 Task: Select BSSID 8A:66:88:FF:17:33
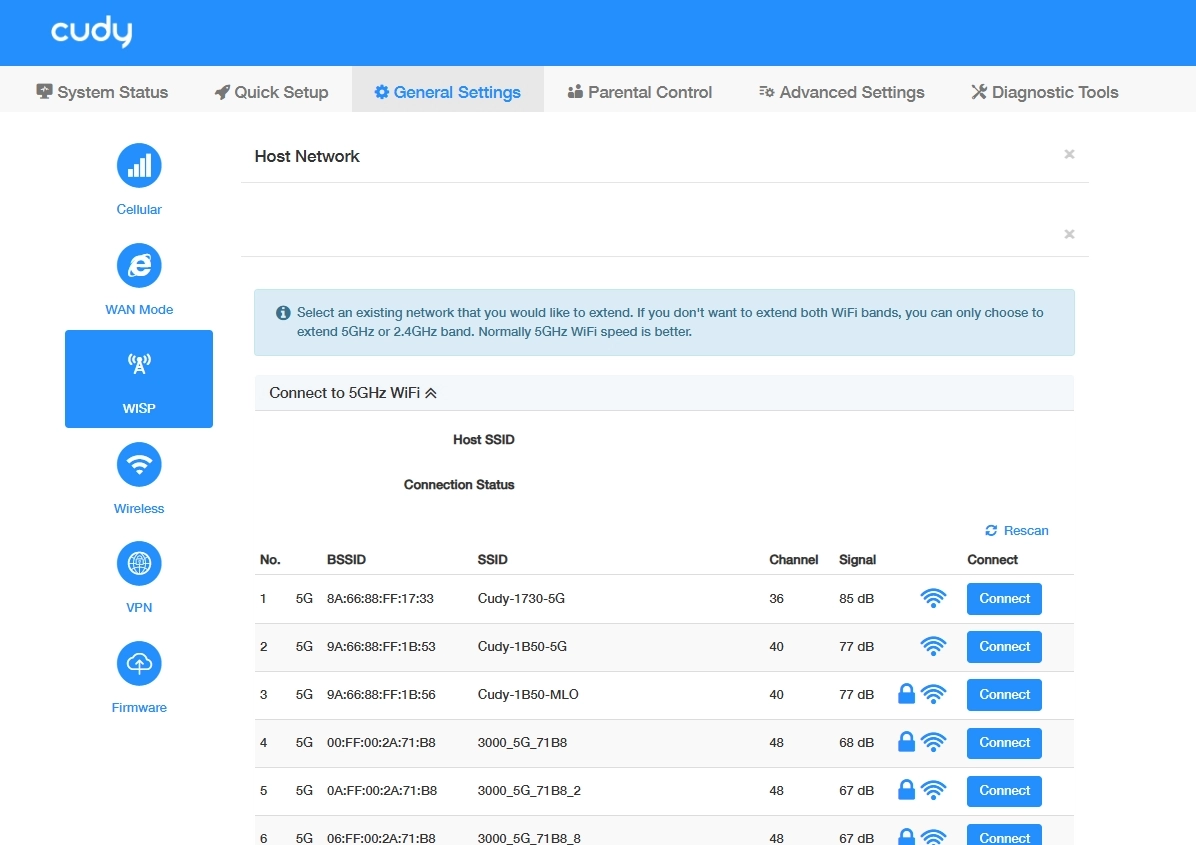point(380,599)
